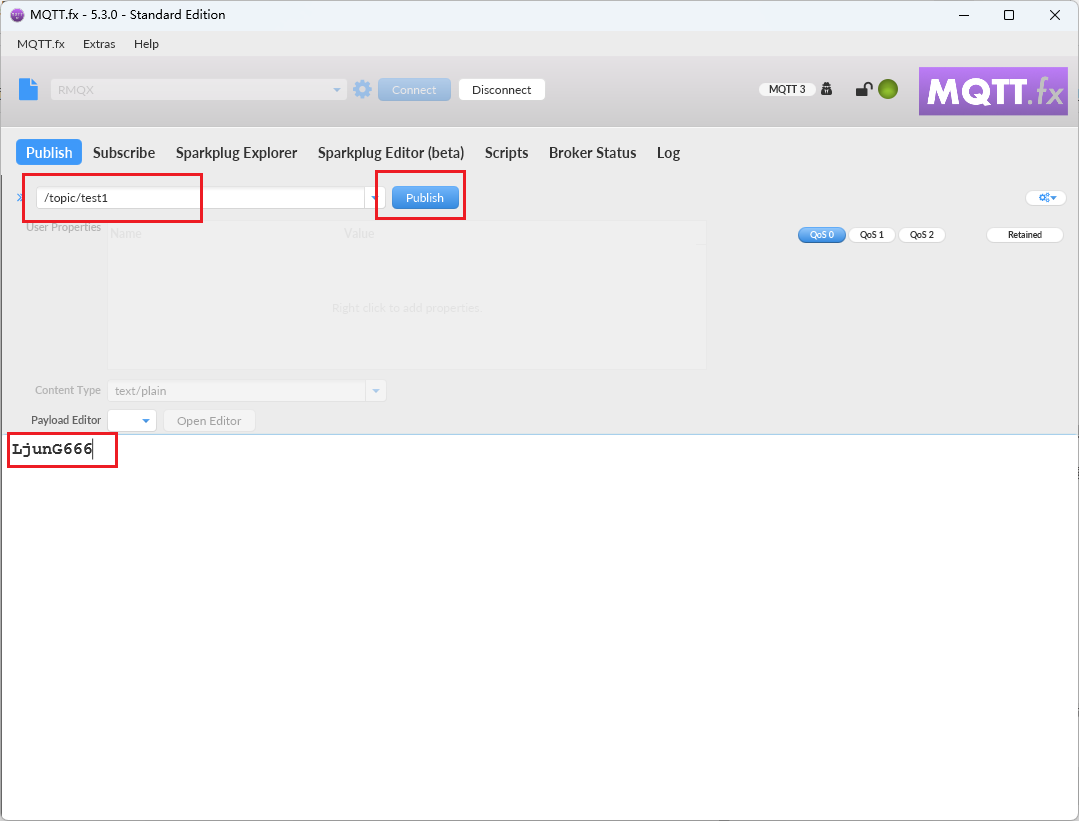Switch to the Sparkplug Editor (beta) tab
This screenshot has height=821, width=1079.
391,153
